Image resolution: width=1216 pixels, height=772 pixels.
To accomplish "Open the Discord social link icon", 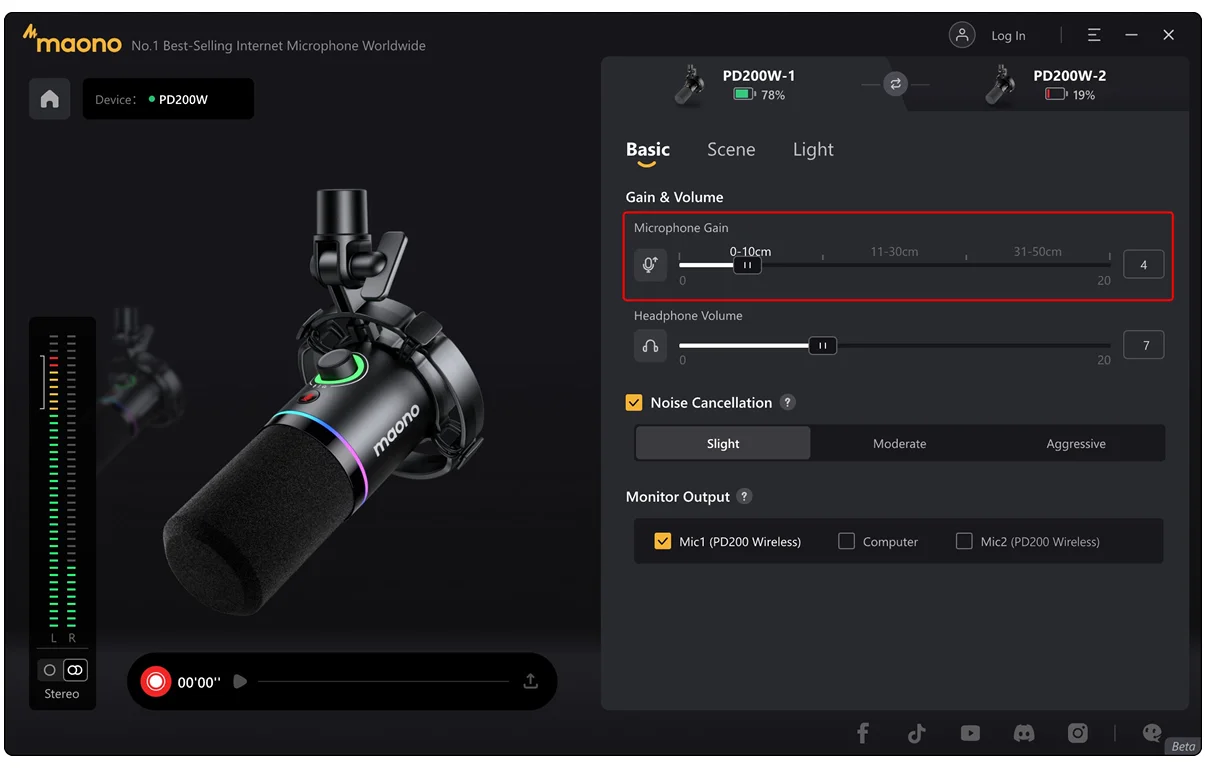I will click(x=1023, y=733).
